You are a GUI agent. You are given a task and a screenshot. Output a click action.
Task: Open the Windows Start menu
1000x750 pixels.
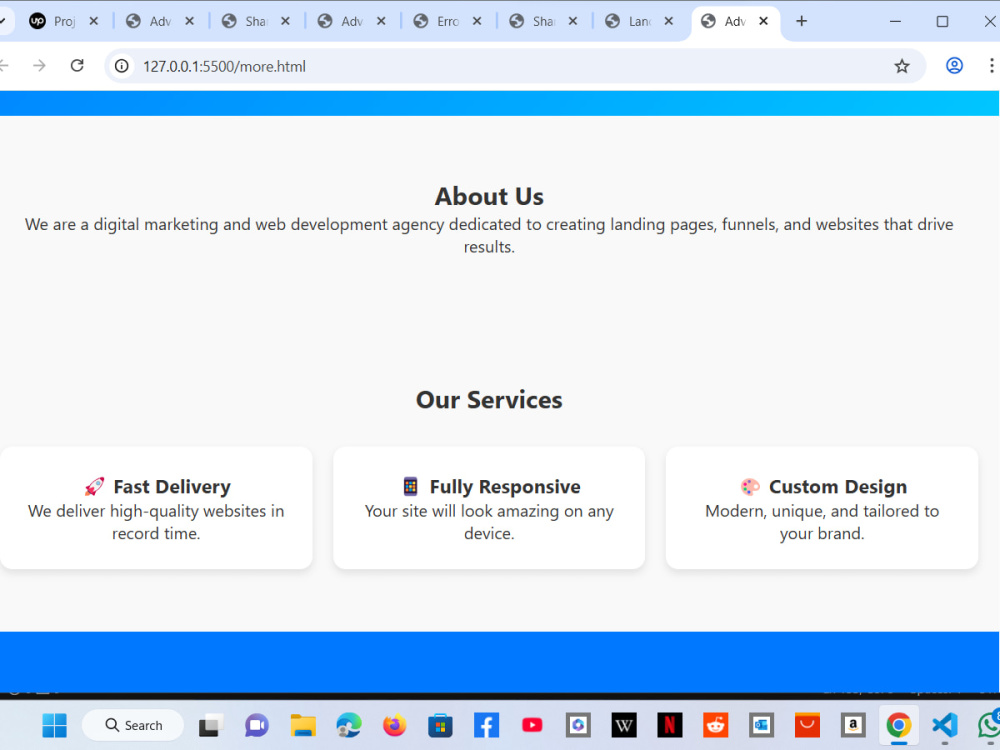54,725
